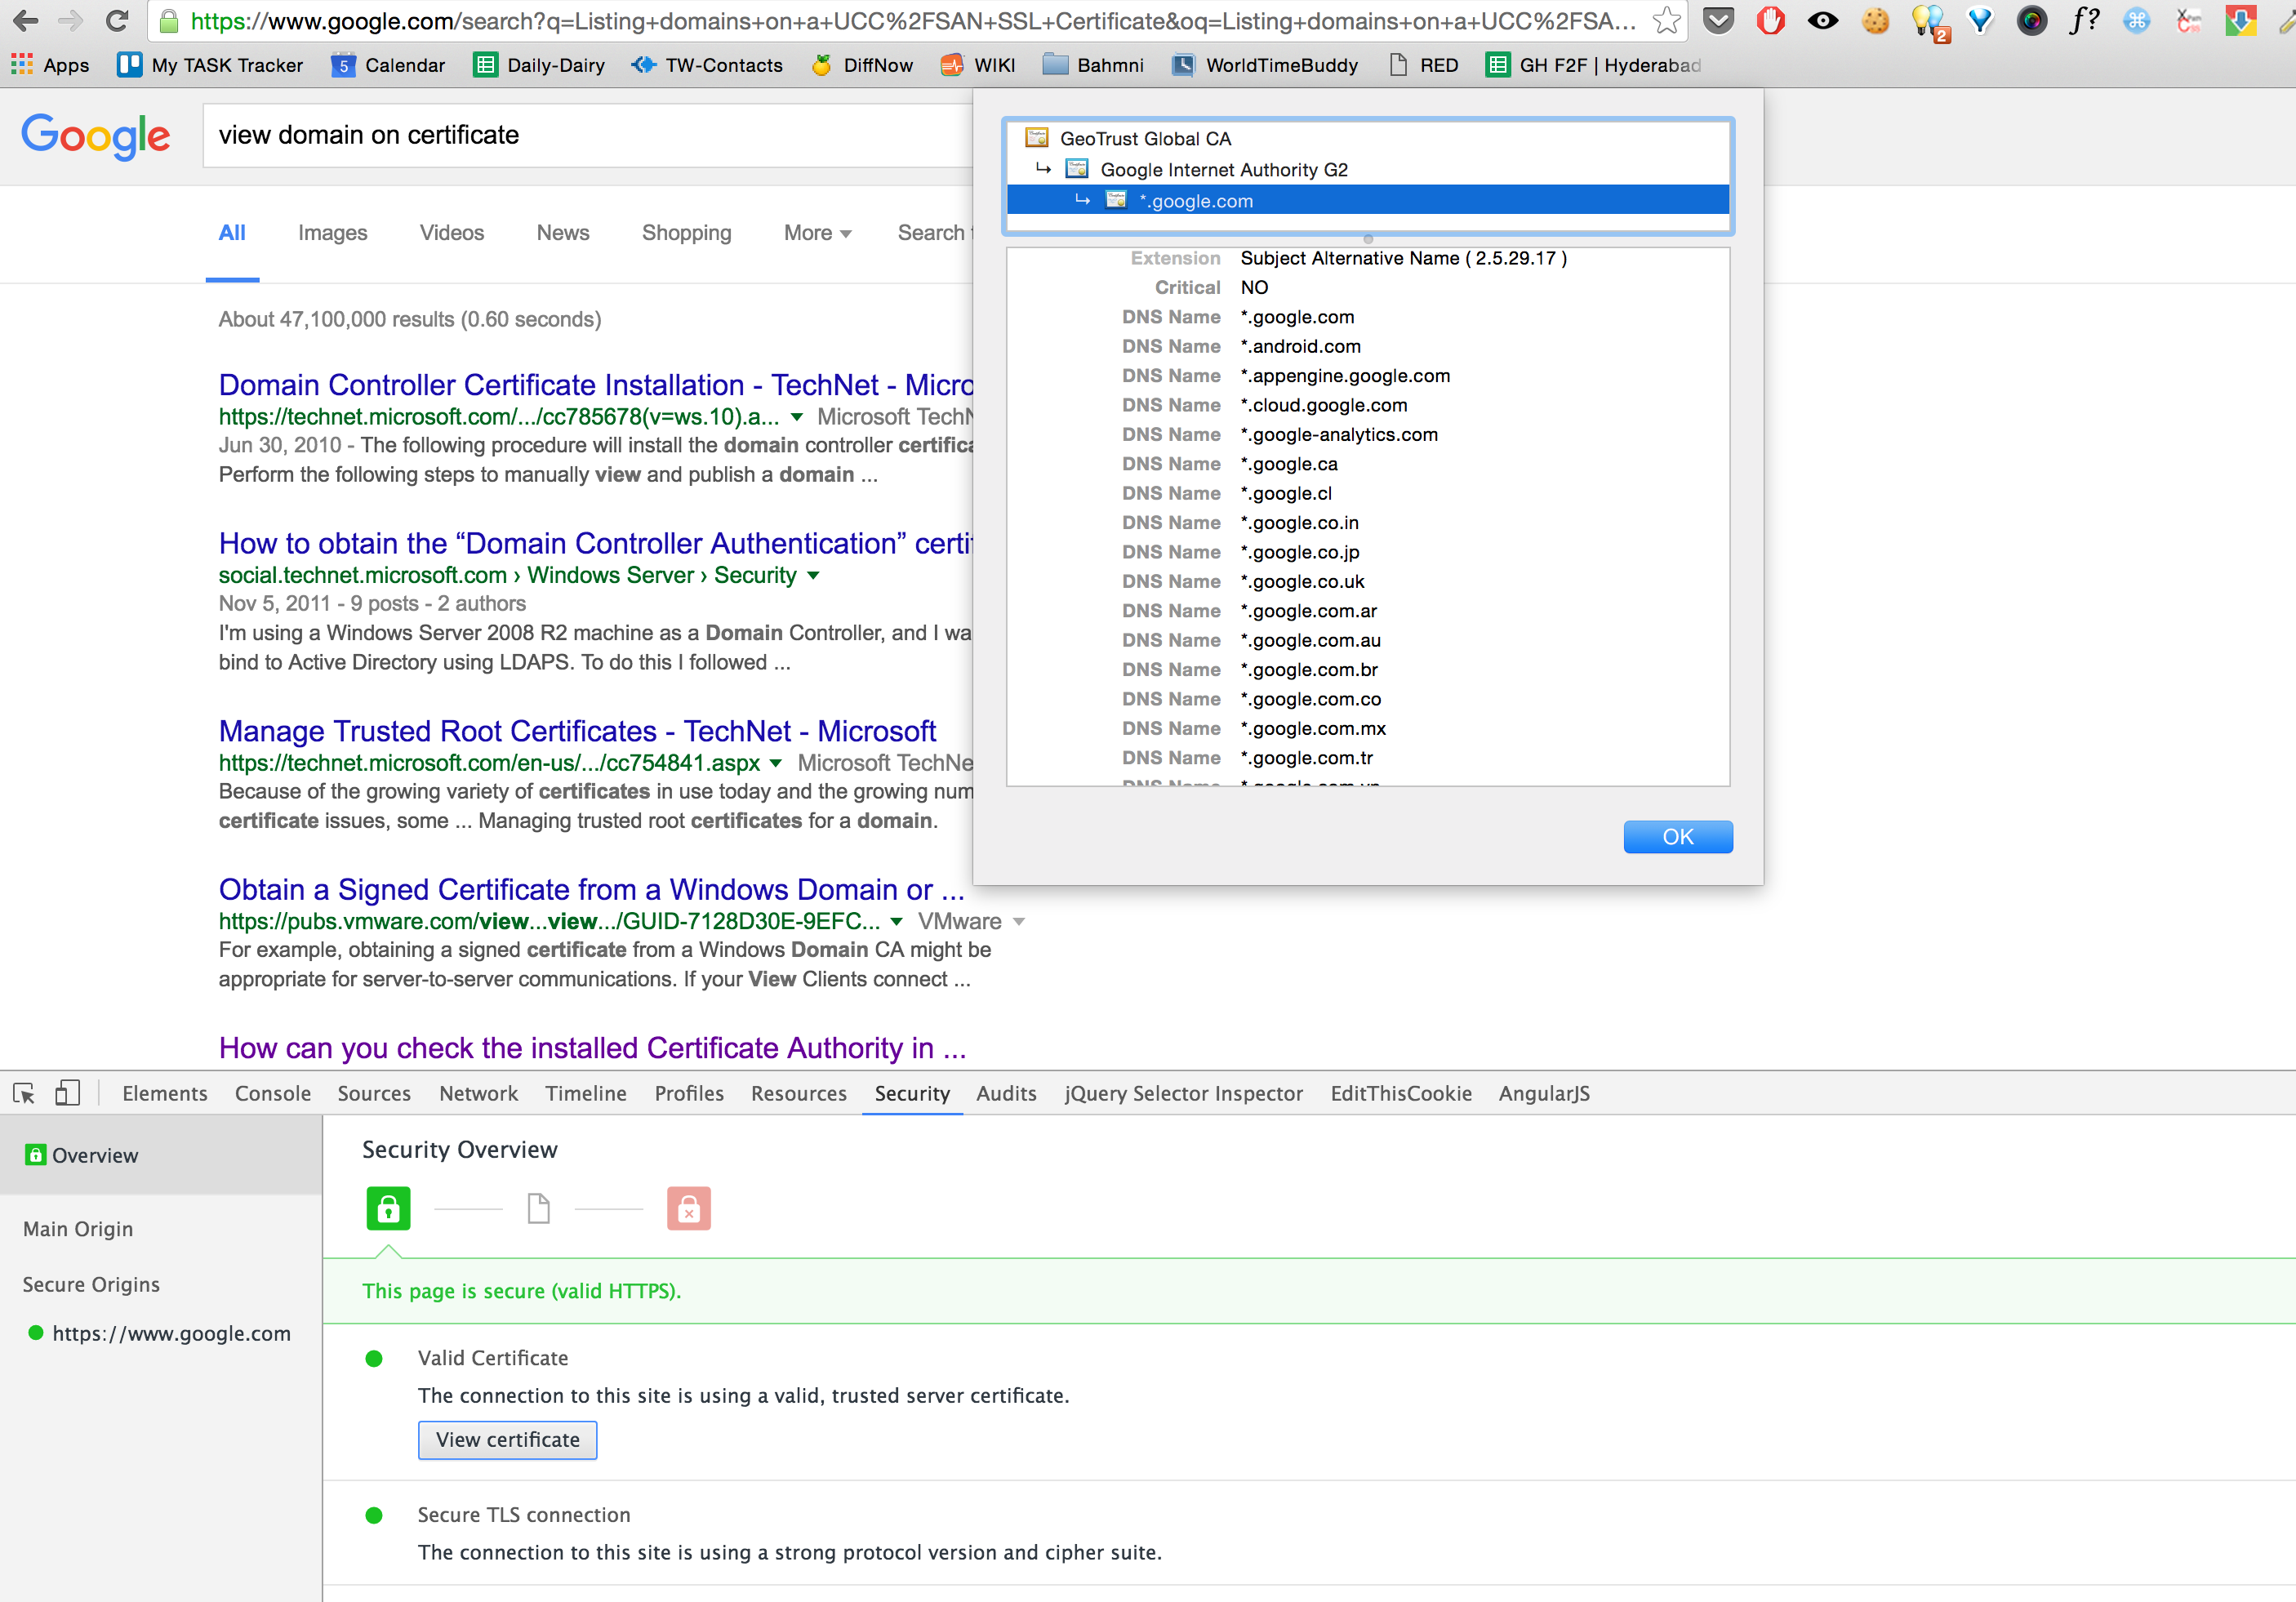Click OK in the certificate dialog
Screen dimensions: 2296x1602
(1677, 837)
